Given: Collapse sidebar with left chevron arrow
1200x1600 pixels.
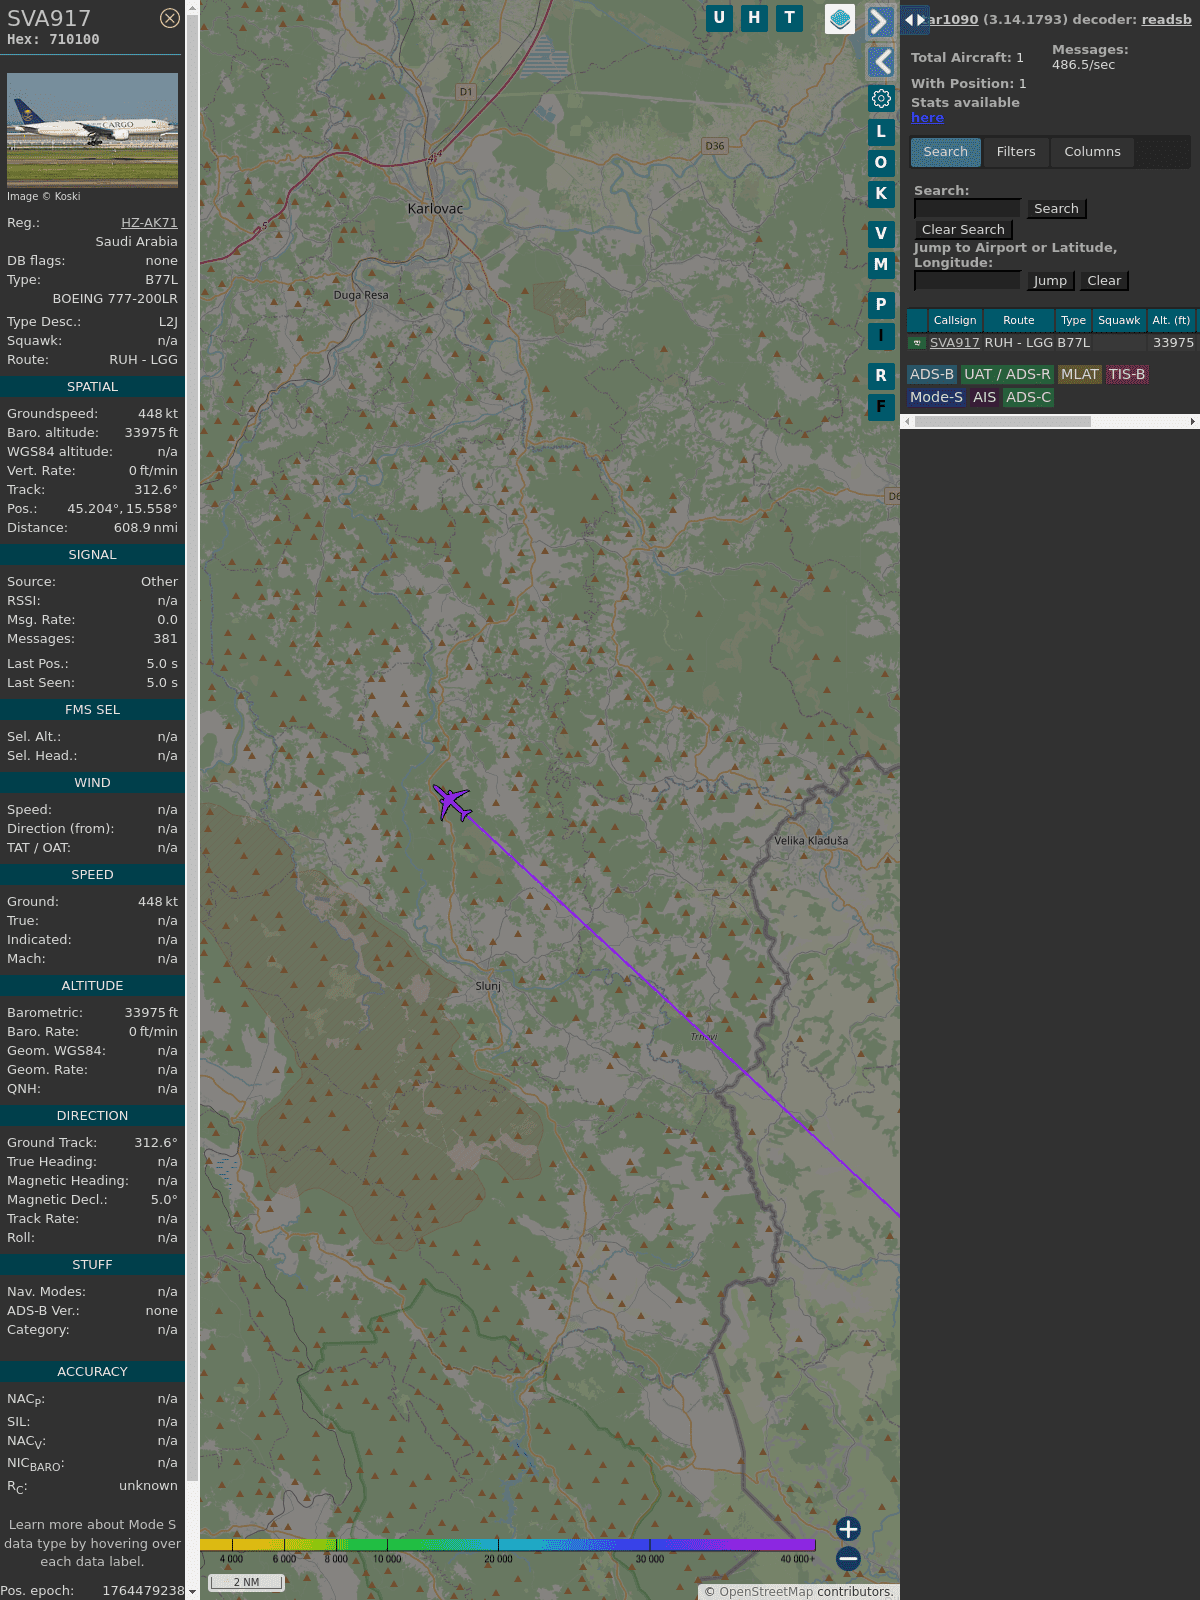Looking at the screenshot, I should tap(881, 62).
